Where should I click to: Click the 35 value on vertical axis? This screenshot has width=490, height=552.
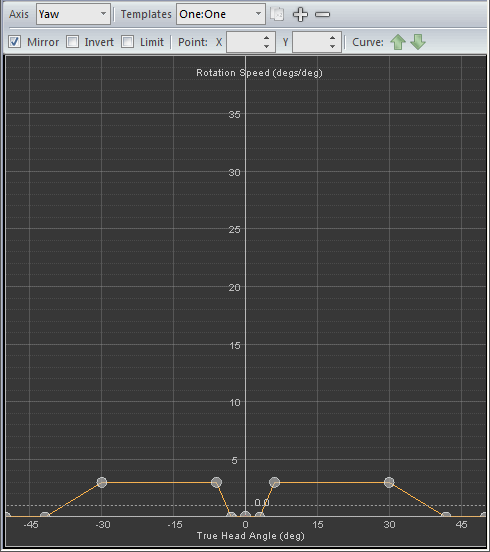pyautogui.click(x=234, y=114)
